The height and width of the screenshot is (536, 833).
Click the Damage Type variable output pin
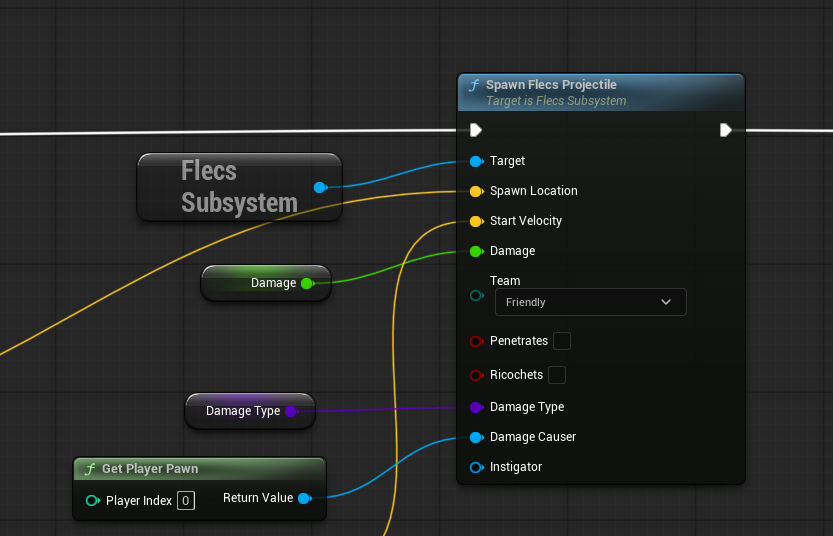click(x=292, y=411)
